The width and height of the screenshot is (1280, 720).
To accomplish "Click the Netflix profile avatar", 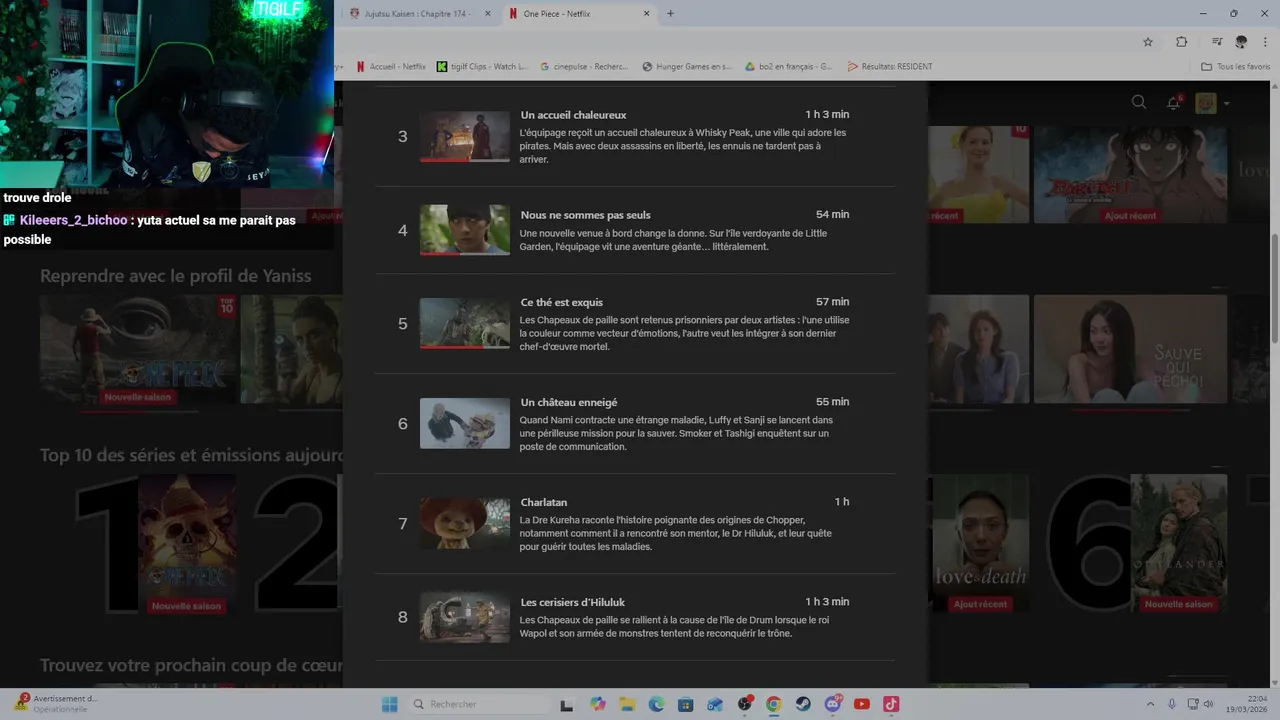I will tap(1206, 103).
